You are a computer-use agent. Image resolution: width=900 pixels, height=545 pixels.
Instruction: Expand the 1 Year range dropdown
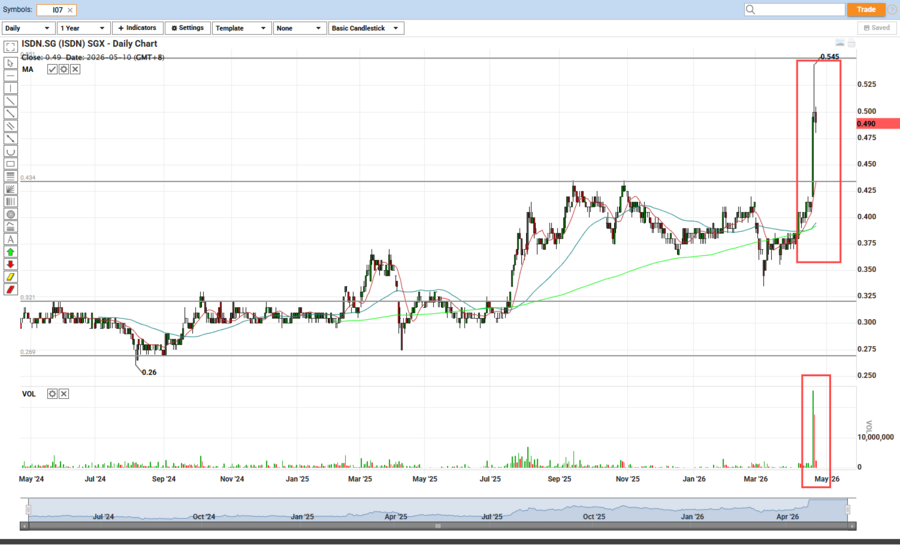pyautogui.click(x=82, y=28)
